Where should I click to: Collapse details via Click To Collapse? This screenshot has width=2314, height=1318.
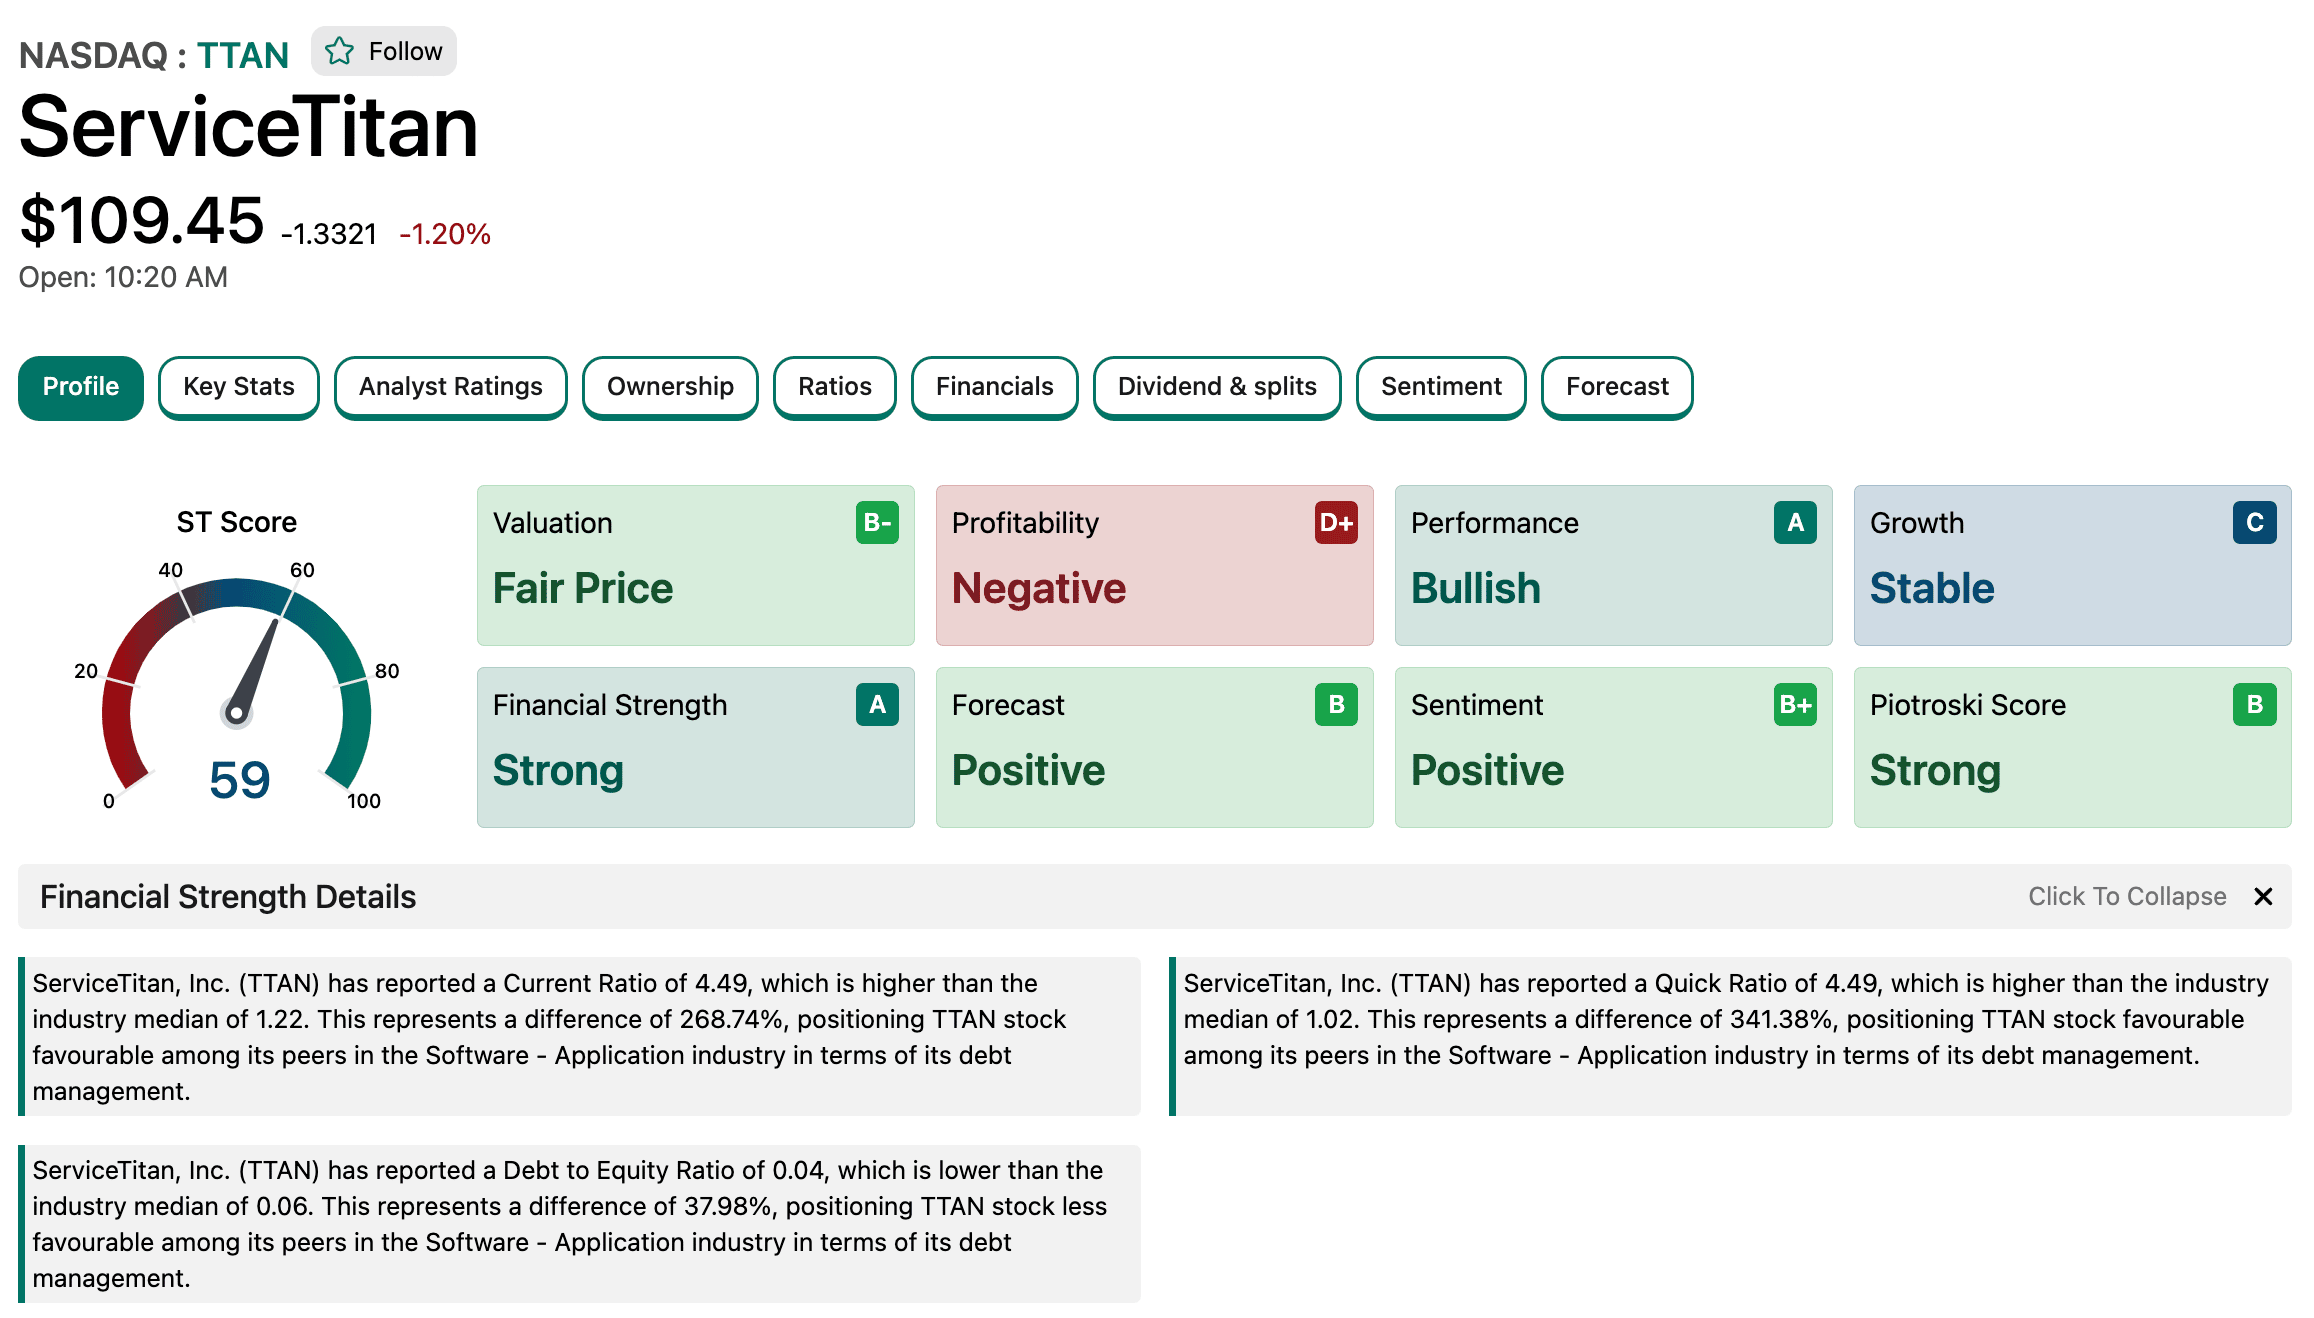2126,897
